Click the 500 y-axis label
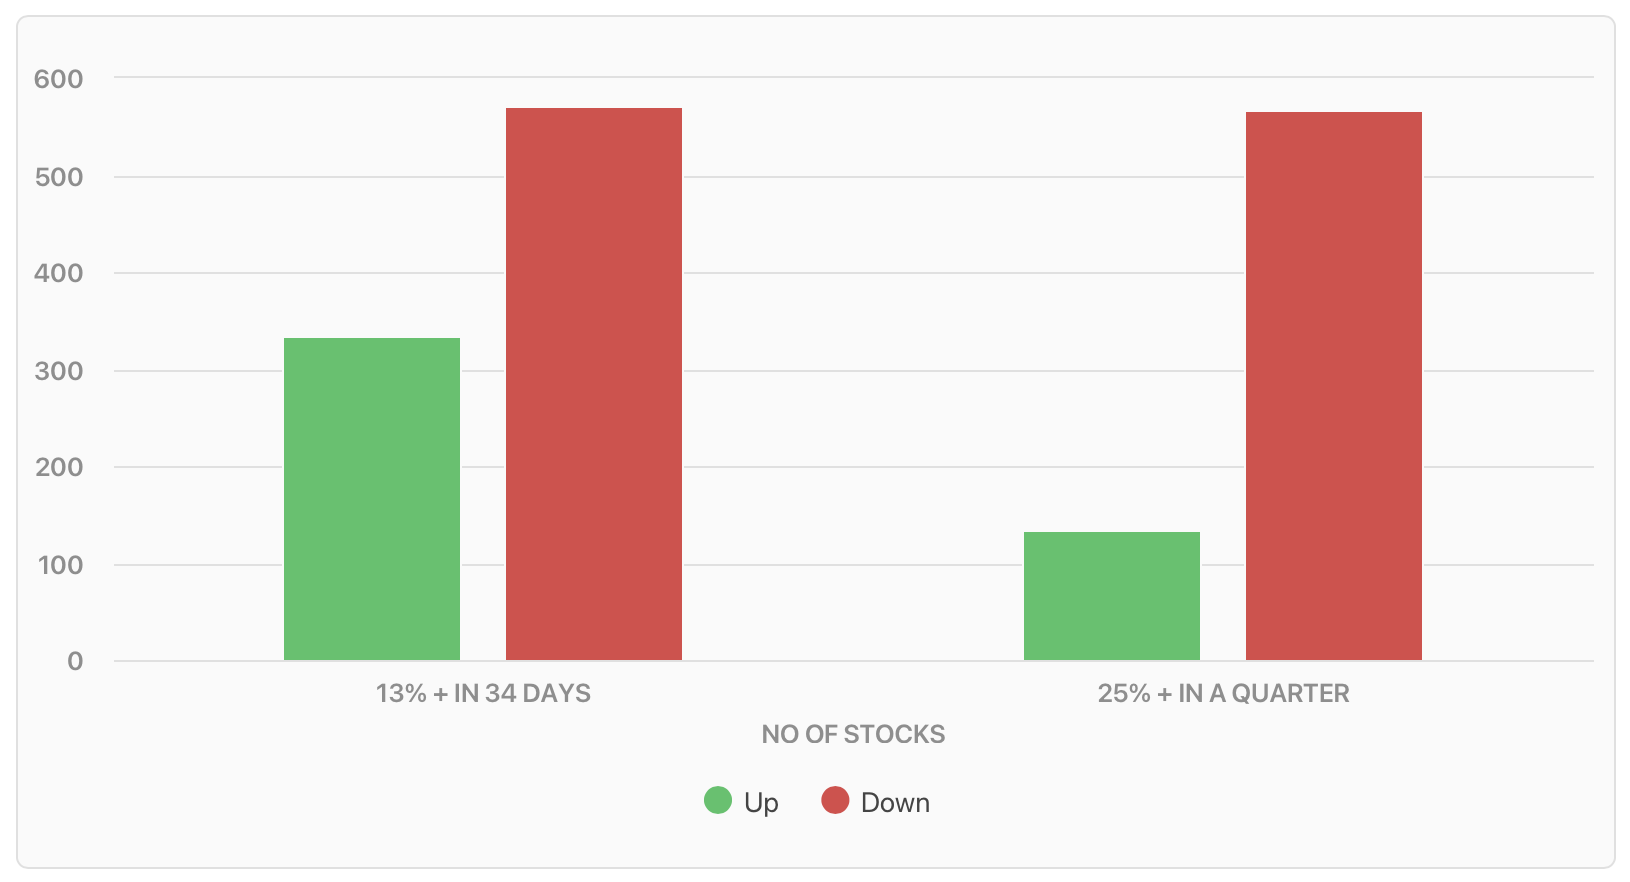Viewport: 1630px width, 882px height. point(58,177)
